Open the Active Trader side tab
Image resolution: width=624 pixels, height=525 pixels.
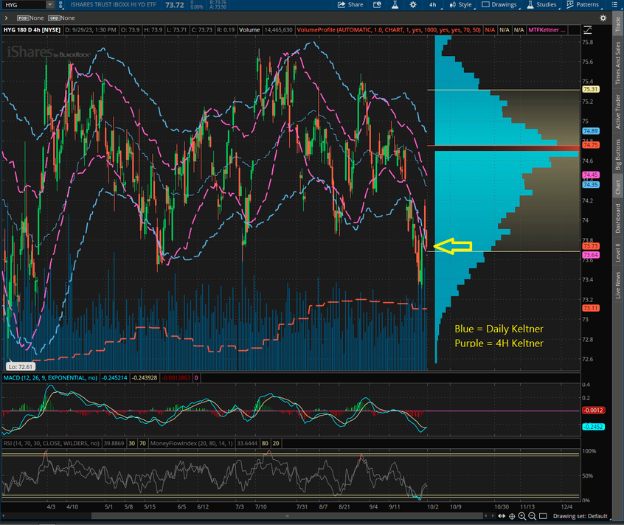click(618, 112)
